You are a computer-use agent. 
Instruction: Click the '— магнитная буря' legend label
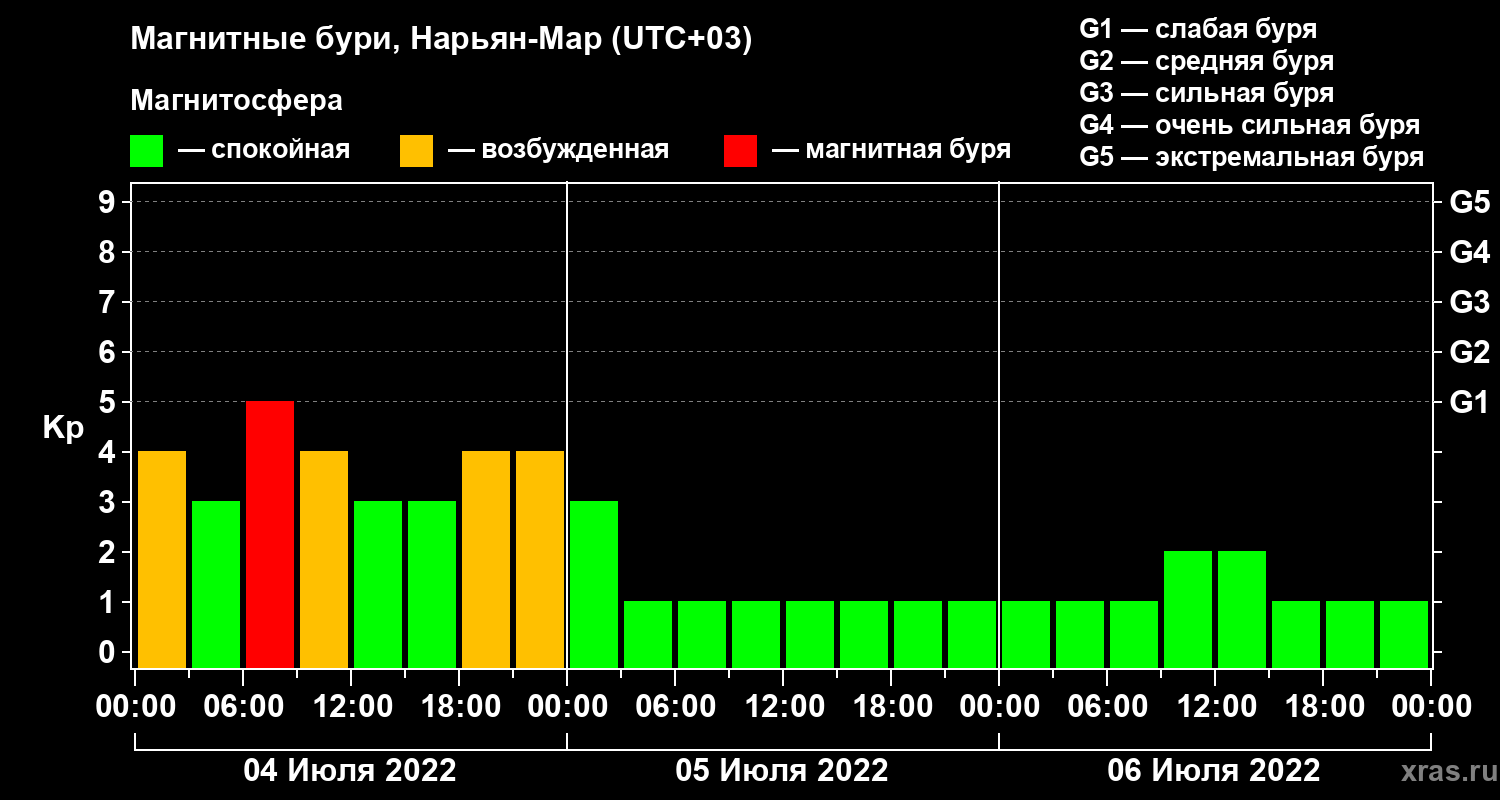pos(892,150)
